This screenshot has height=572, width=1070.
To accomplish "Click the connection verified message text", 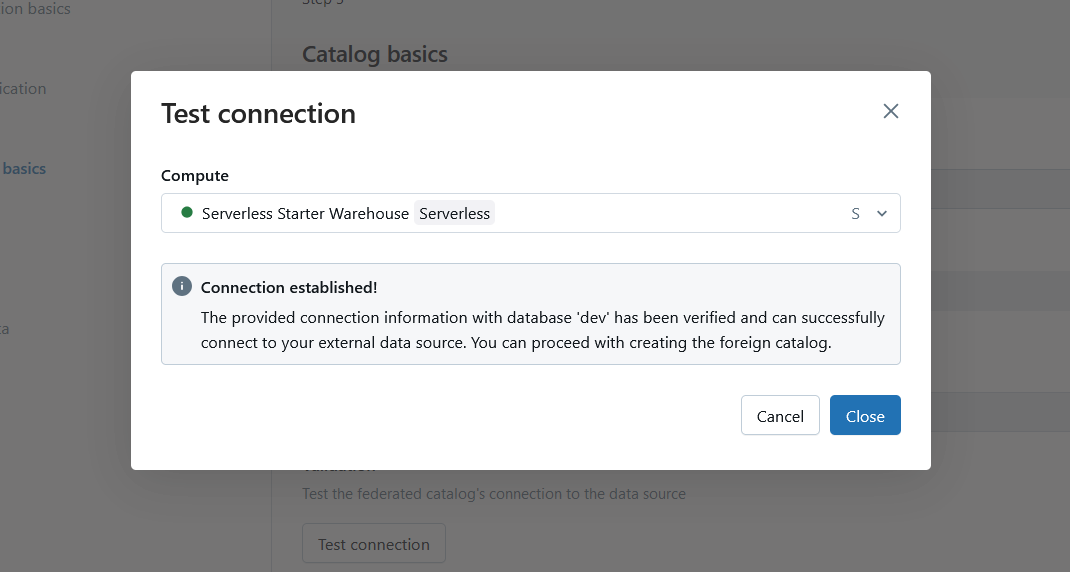I will pyautogui.click(x=542, y=330).
